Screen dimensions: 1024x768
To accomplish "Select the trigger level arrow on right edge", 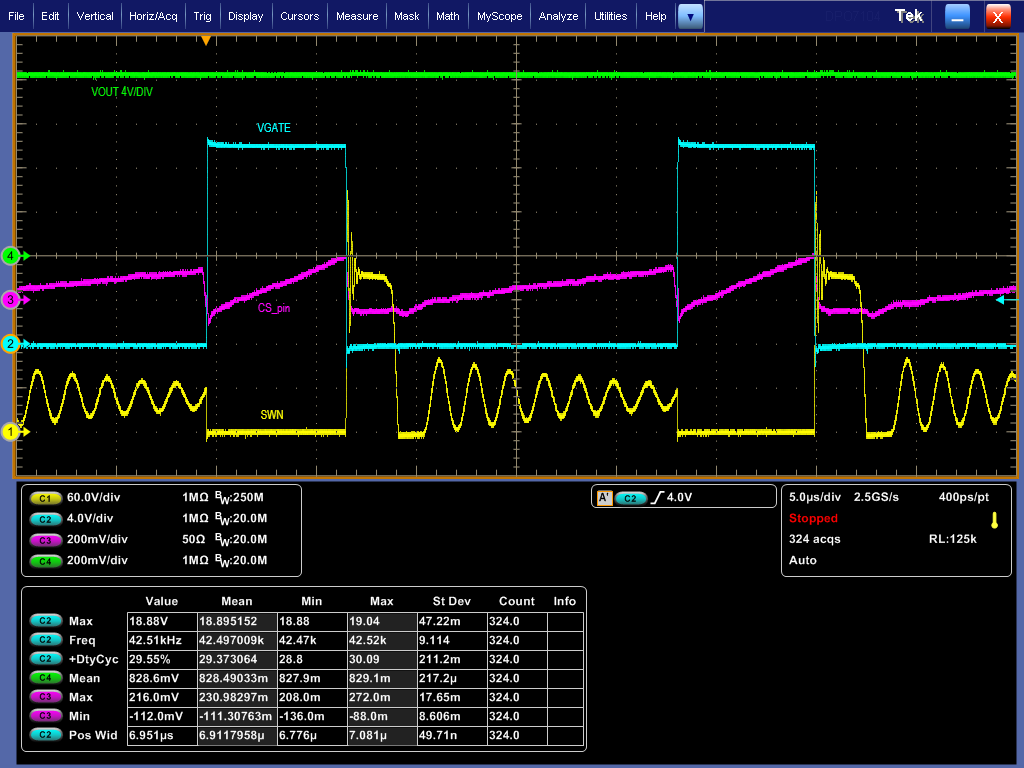I will [1001, 299].
